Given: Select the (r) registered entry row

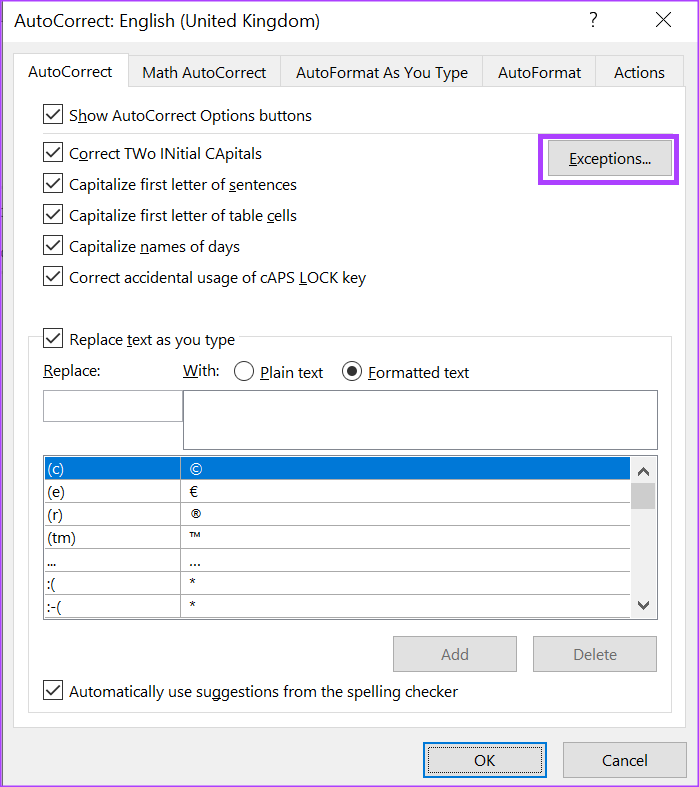Looking at the screenshot, I should click(x=337, y=514).
